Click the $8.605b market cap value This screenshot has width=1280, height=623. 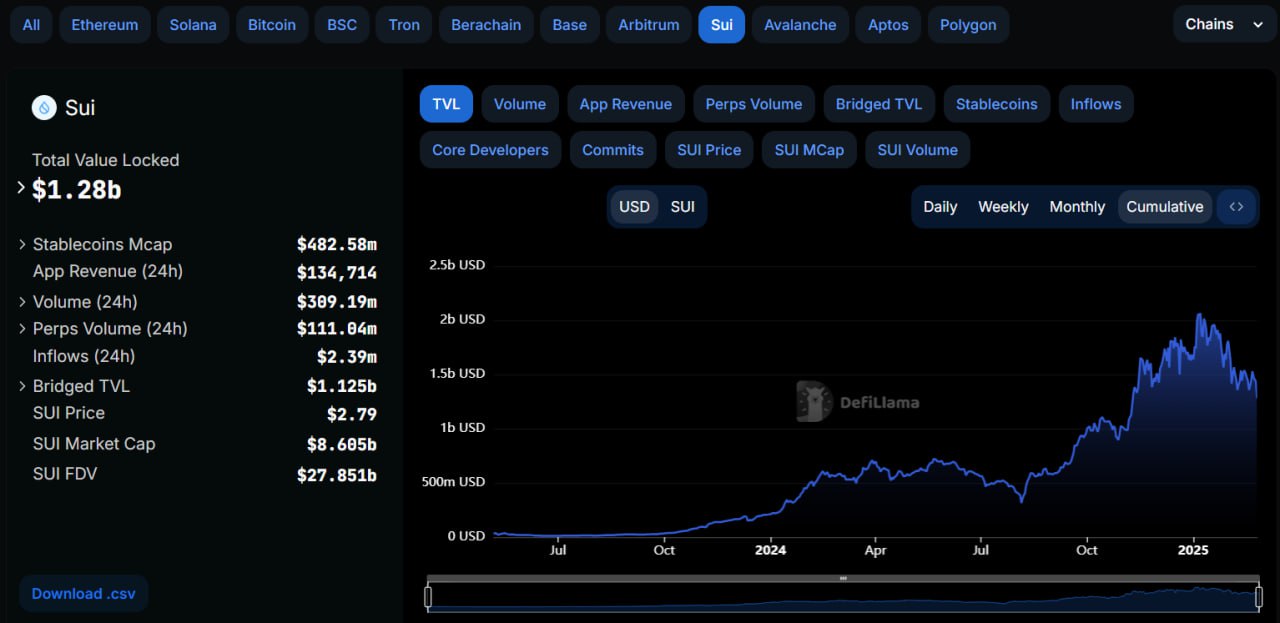(342, 444)
